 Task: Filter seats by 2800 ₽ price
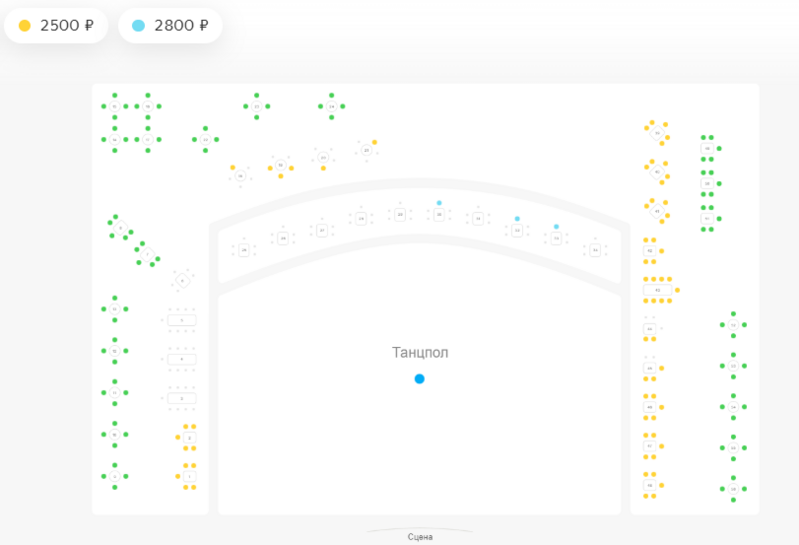click(170, 25)
